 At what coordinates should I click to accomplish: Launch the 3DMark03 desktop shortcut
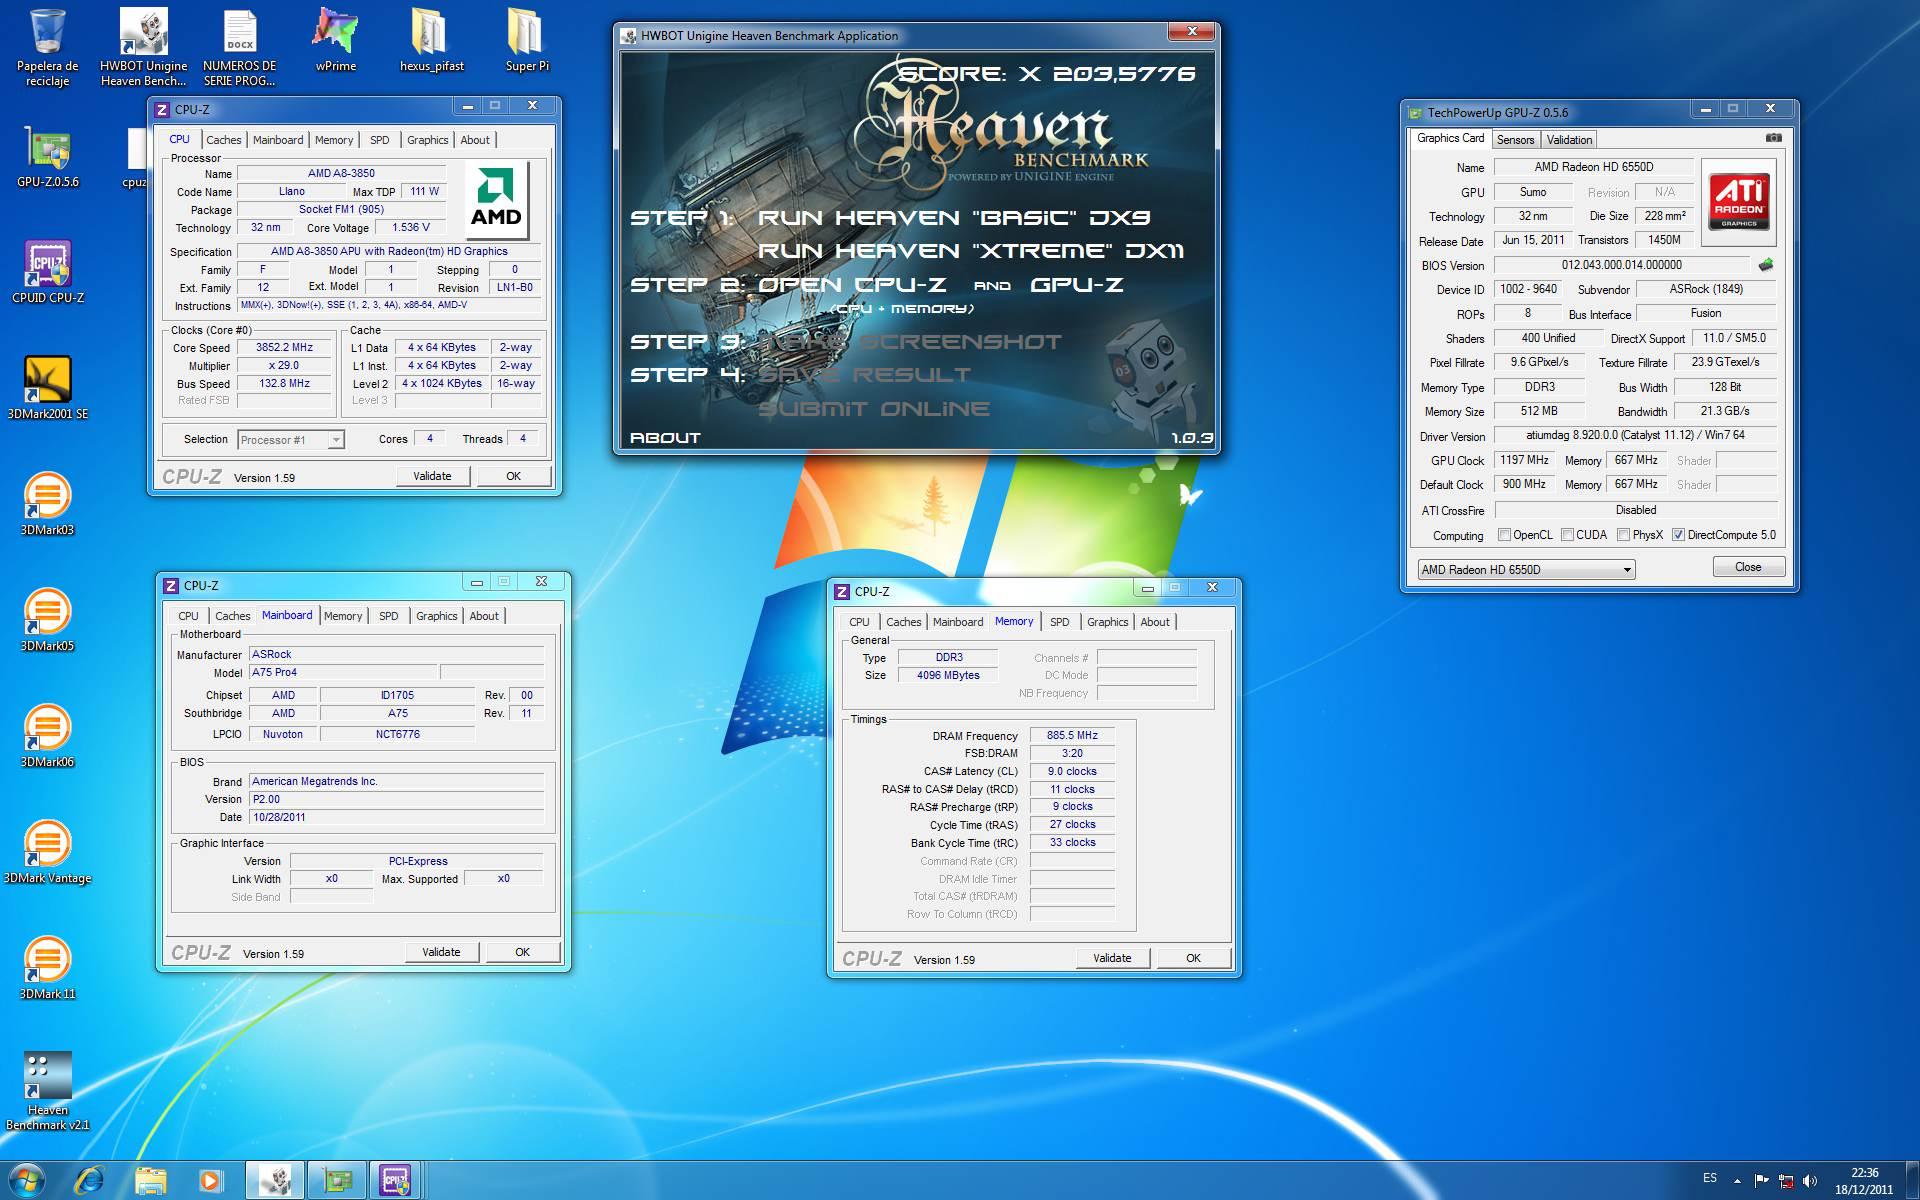(47, 504)
